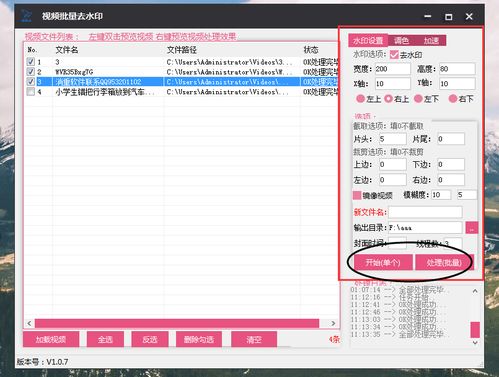Click the log panel scroll-up arrow

(475, 291)
